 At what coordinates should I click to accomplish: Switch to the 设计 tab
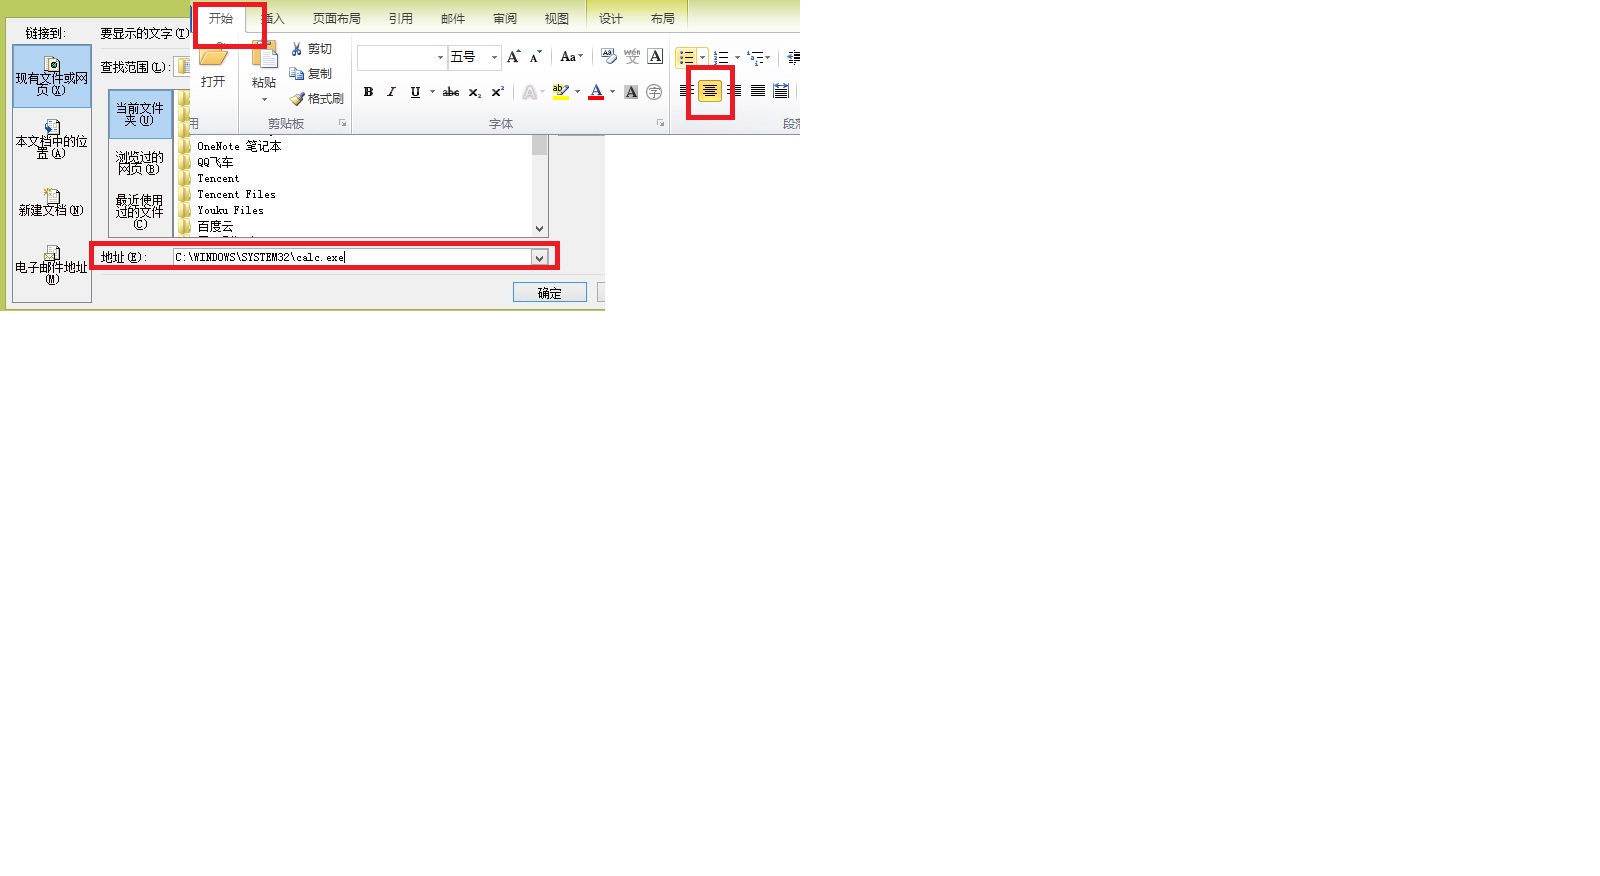[611, 18]
